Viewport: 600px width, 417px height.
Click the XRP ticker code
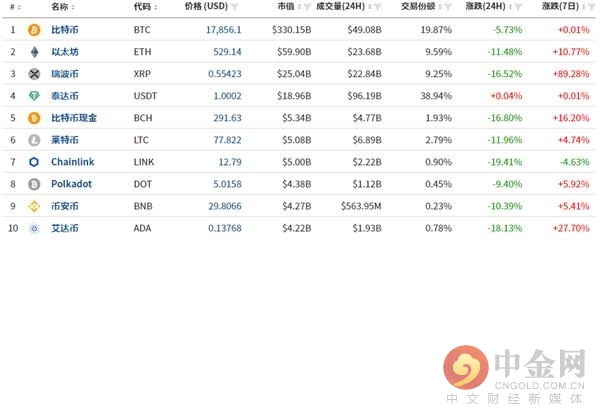coord(142,74)
